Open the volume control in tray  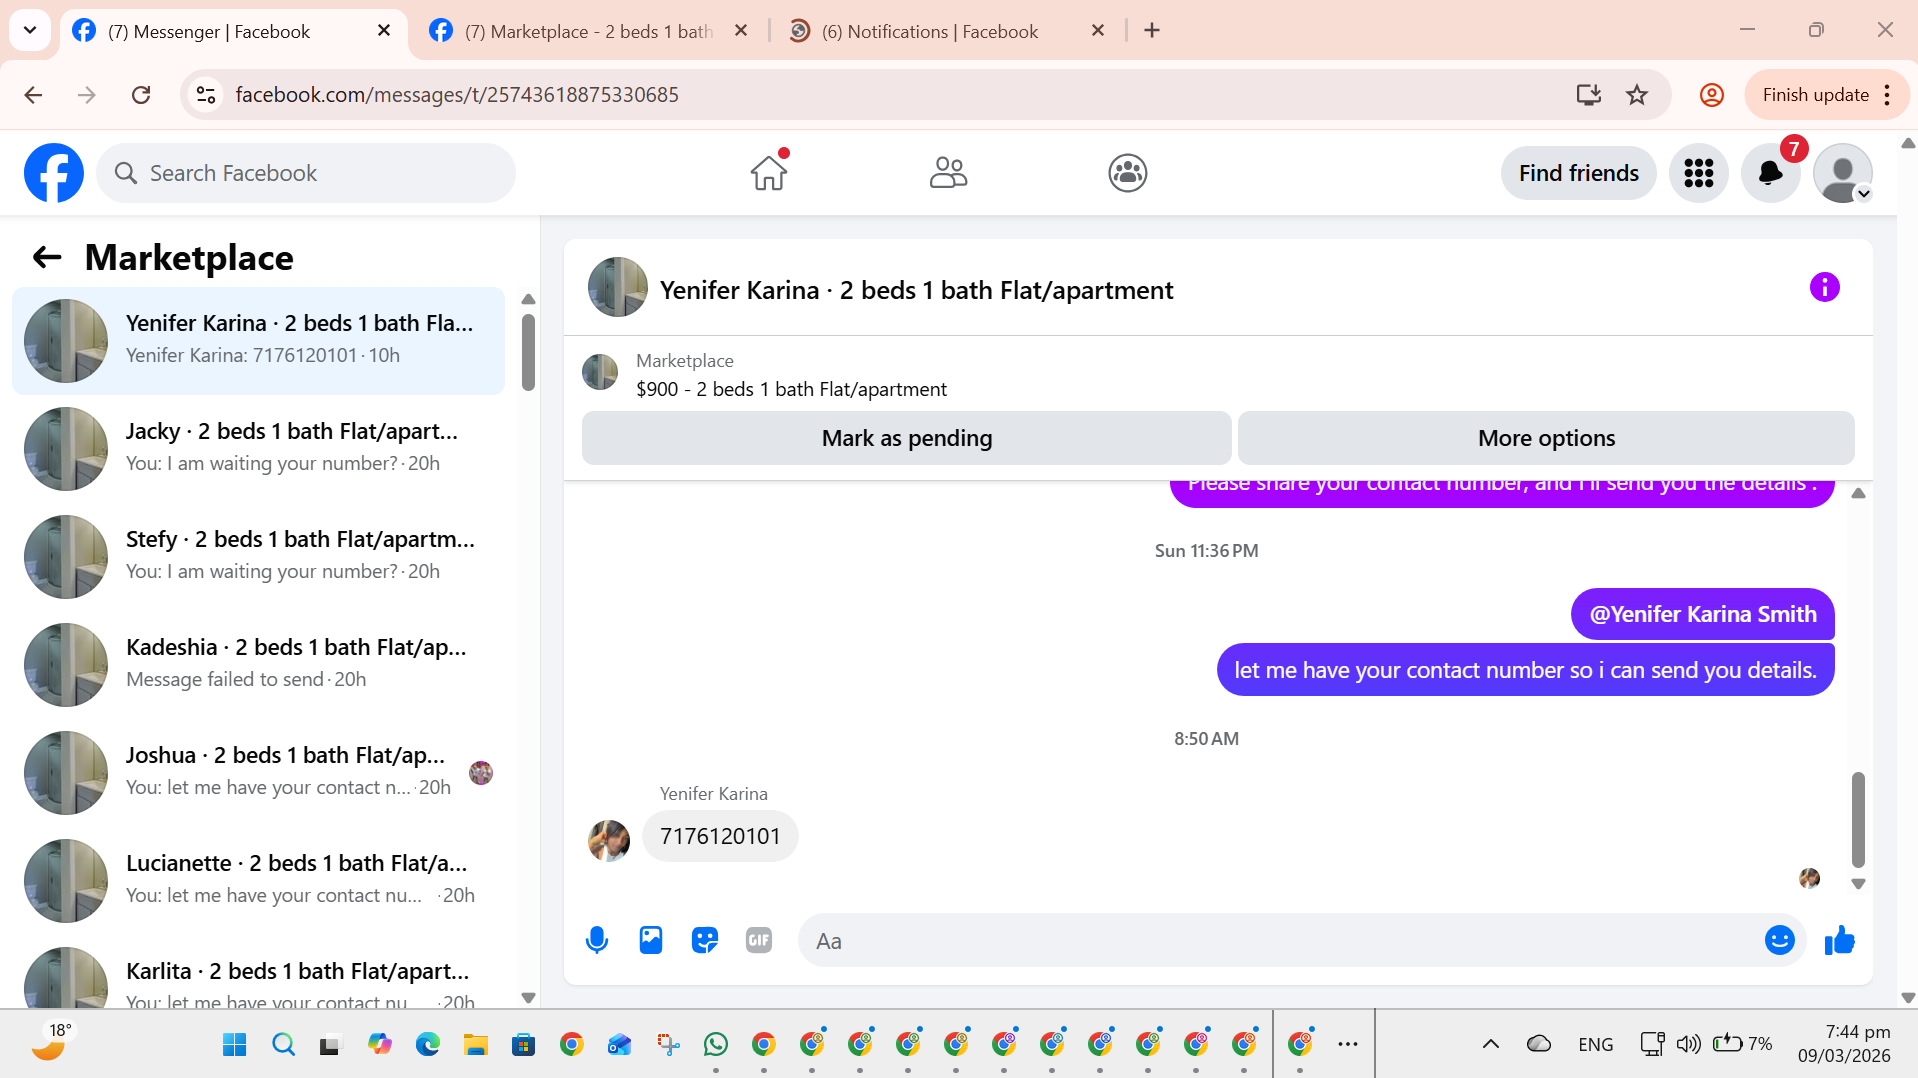tap(1688, 1044)
